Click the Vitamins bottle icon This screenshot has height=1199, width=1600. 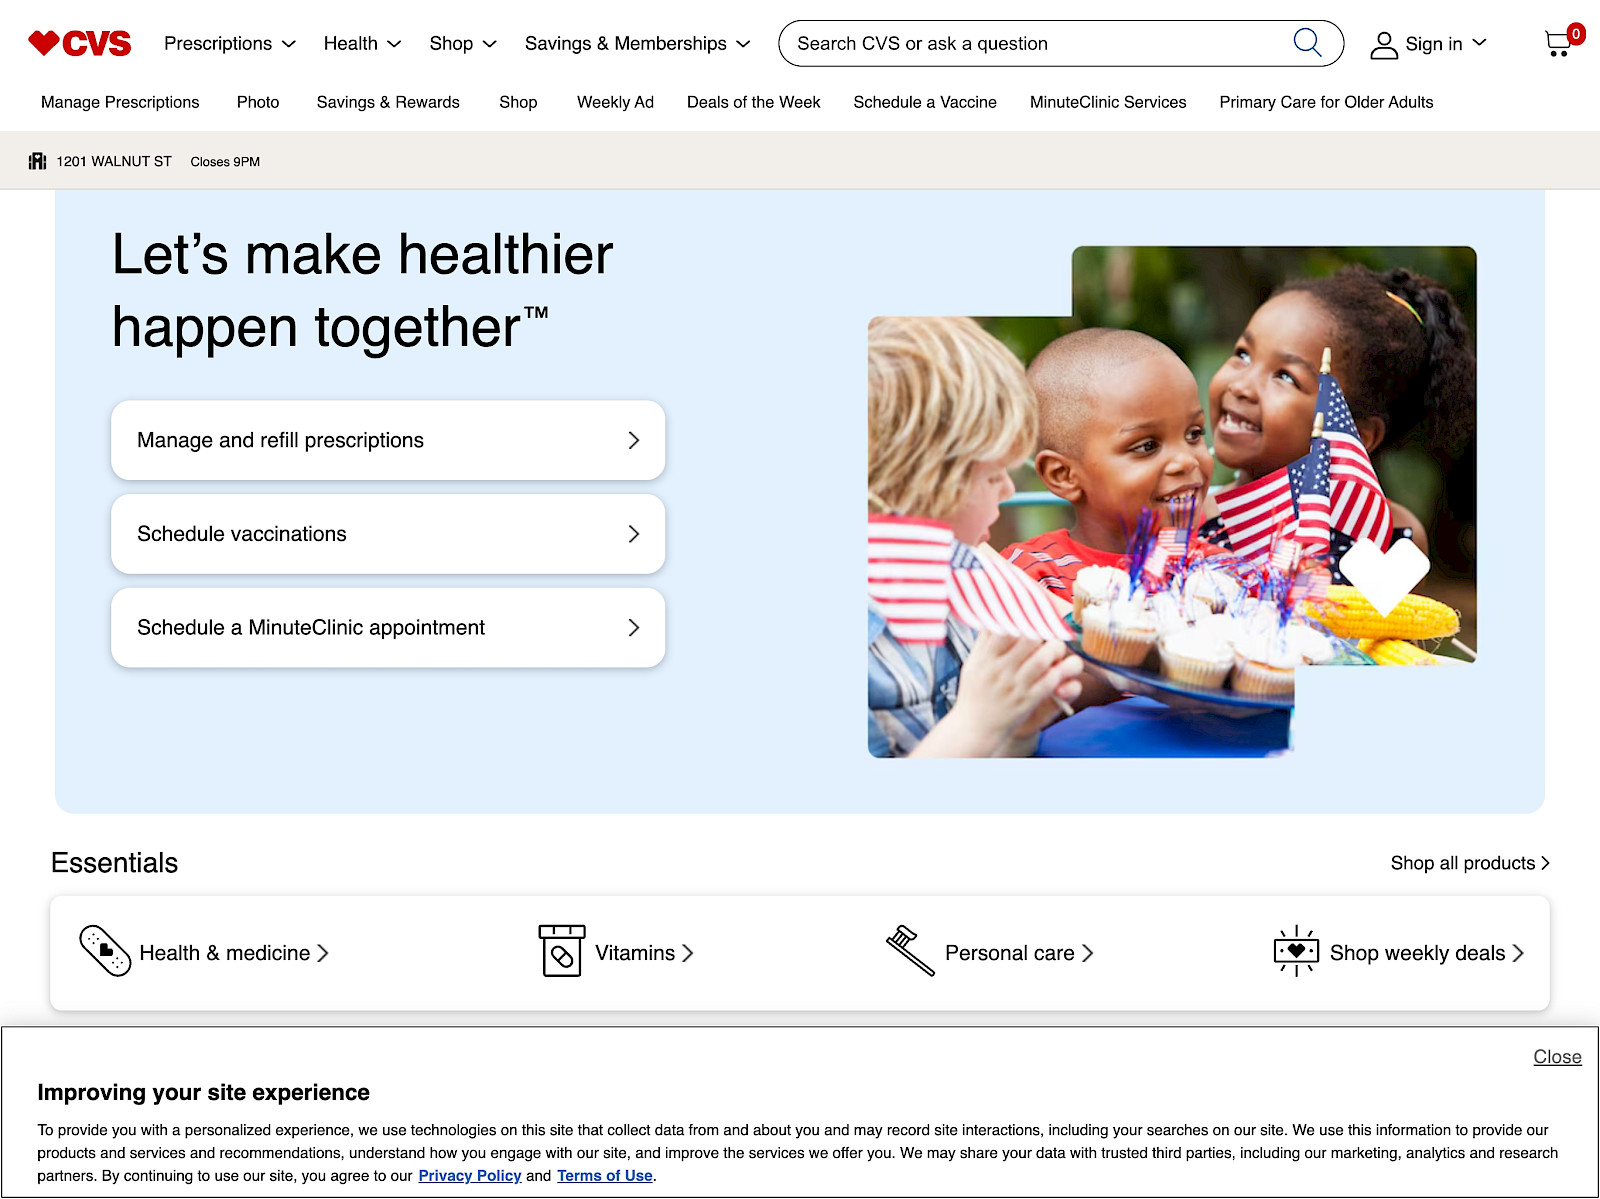[561, 952]
